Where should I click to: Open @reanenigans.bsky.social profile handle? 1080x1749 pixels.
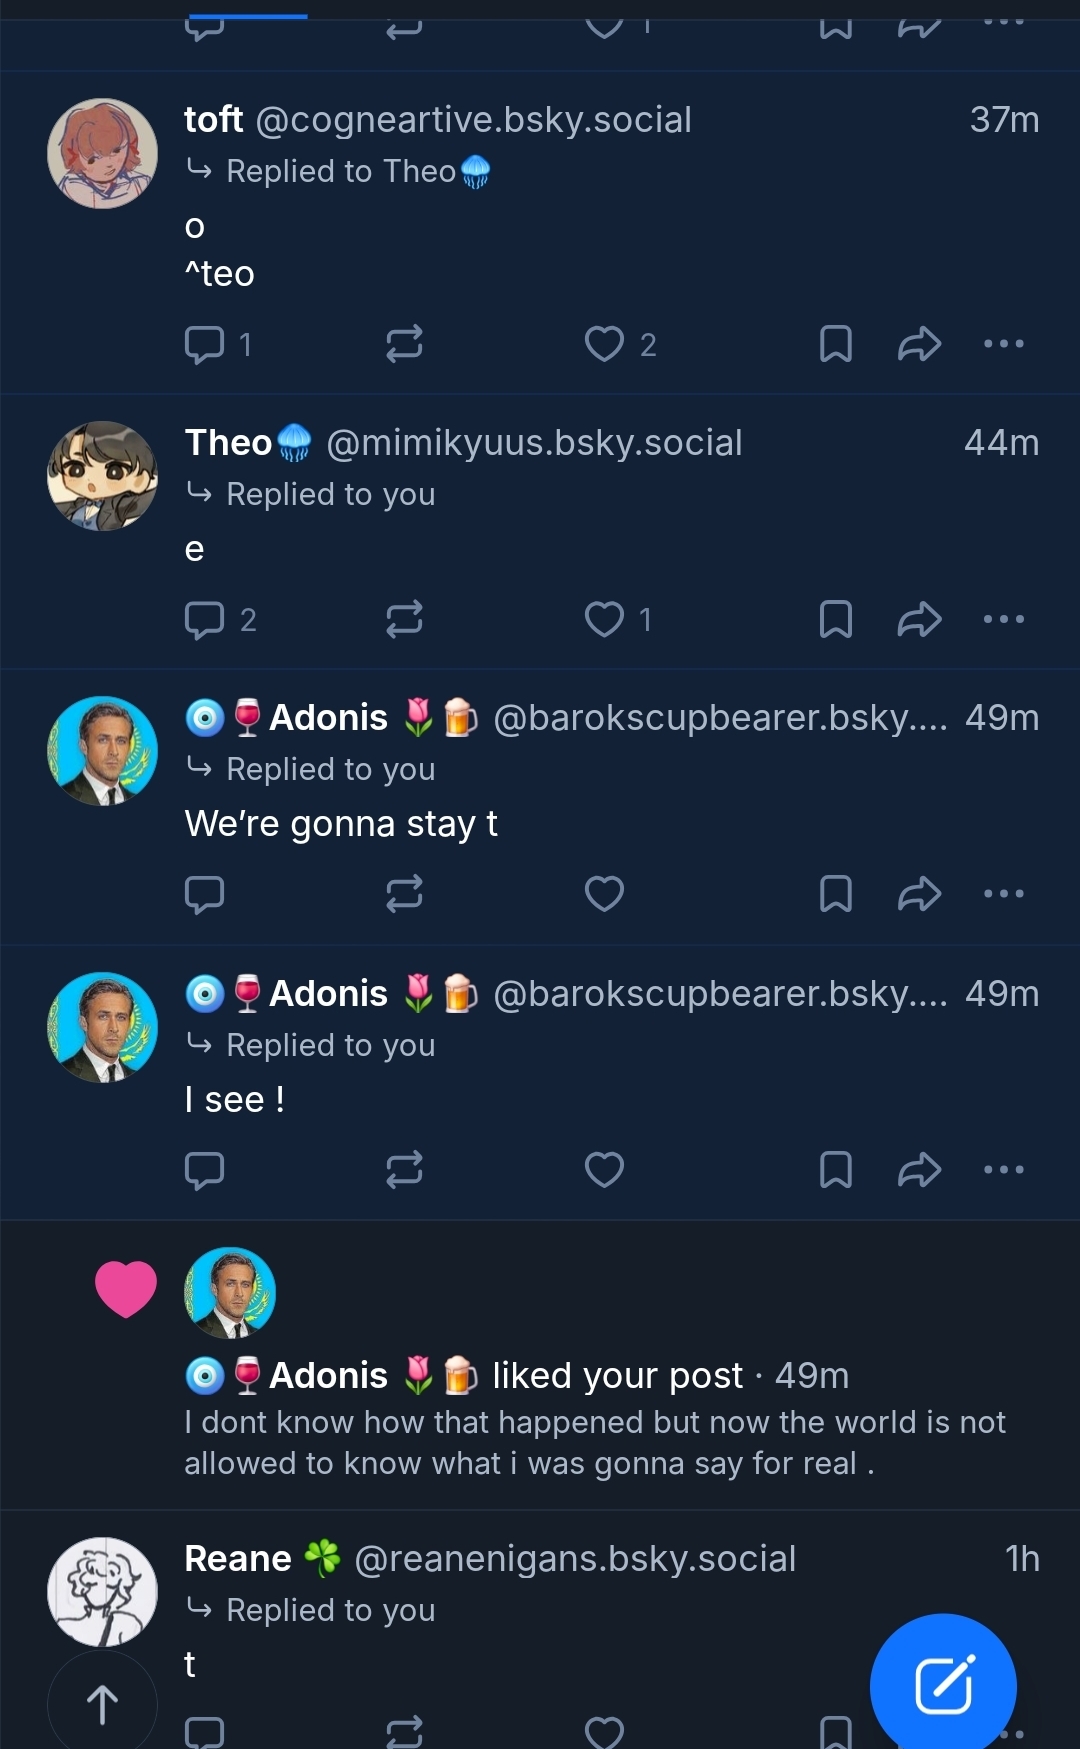click(575, 1559)
